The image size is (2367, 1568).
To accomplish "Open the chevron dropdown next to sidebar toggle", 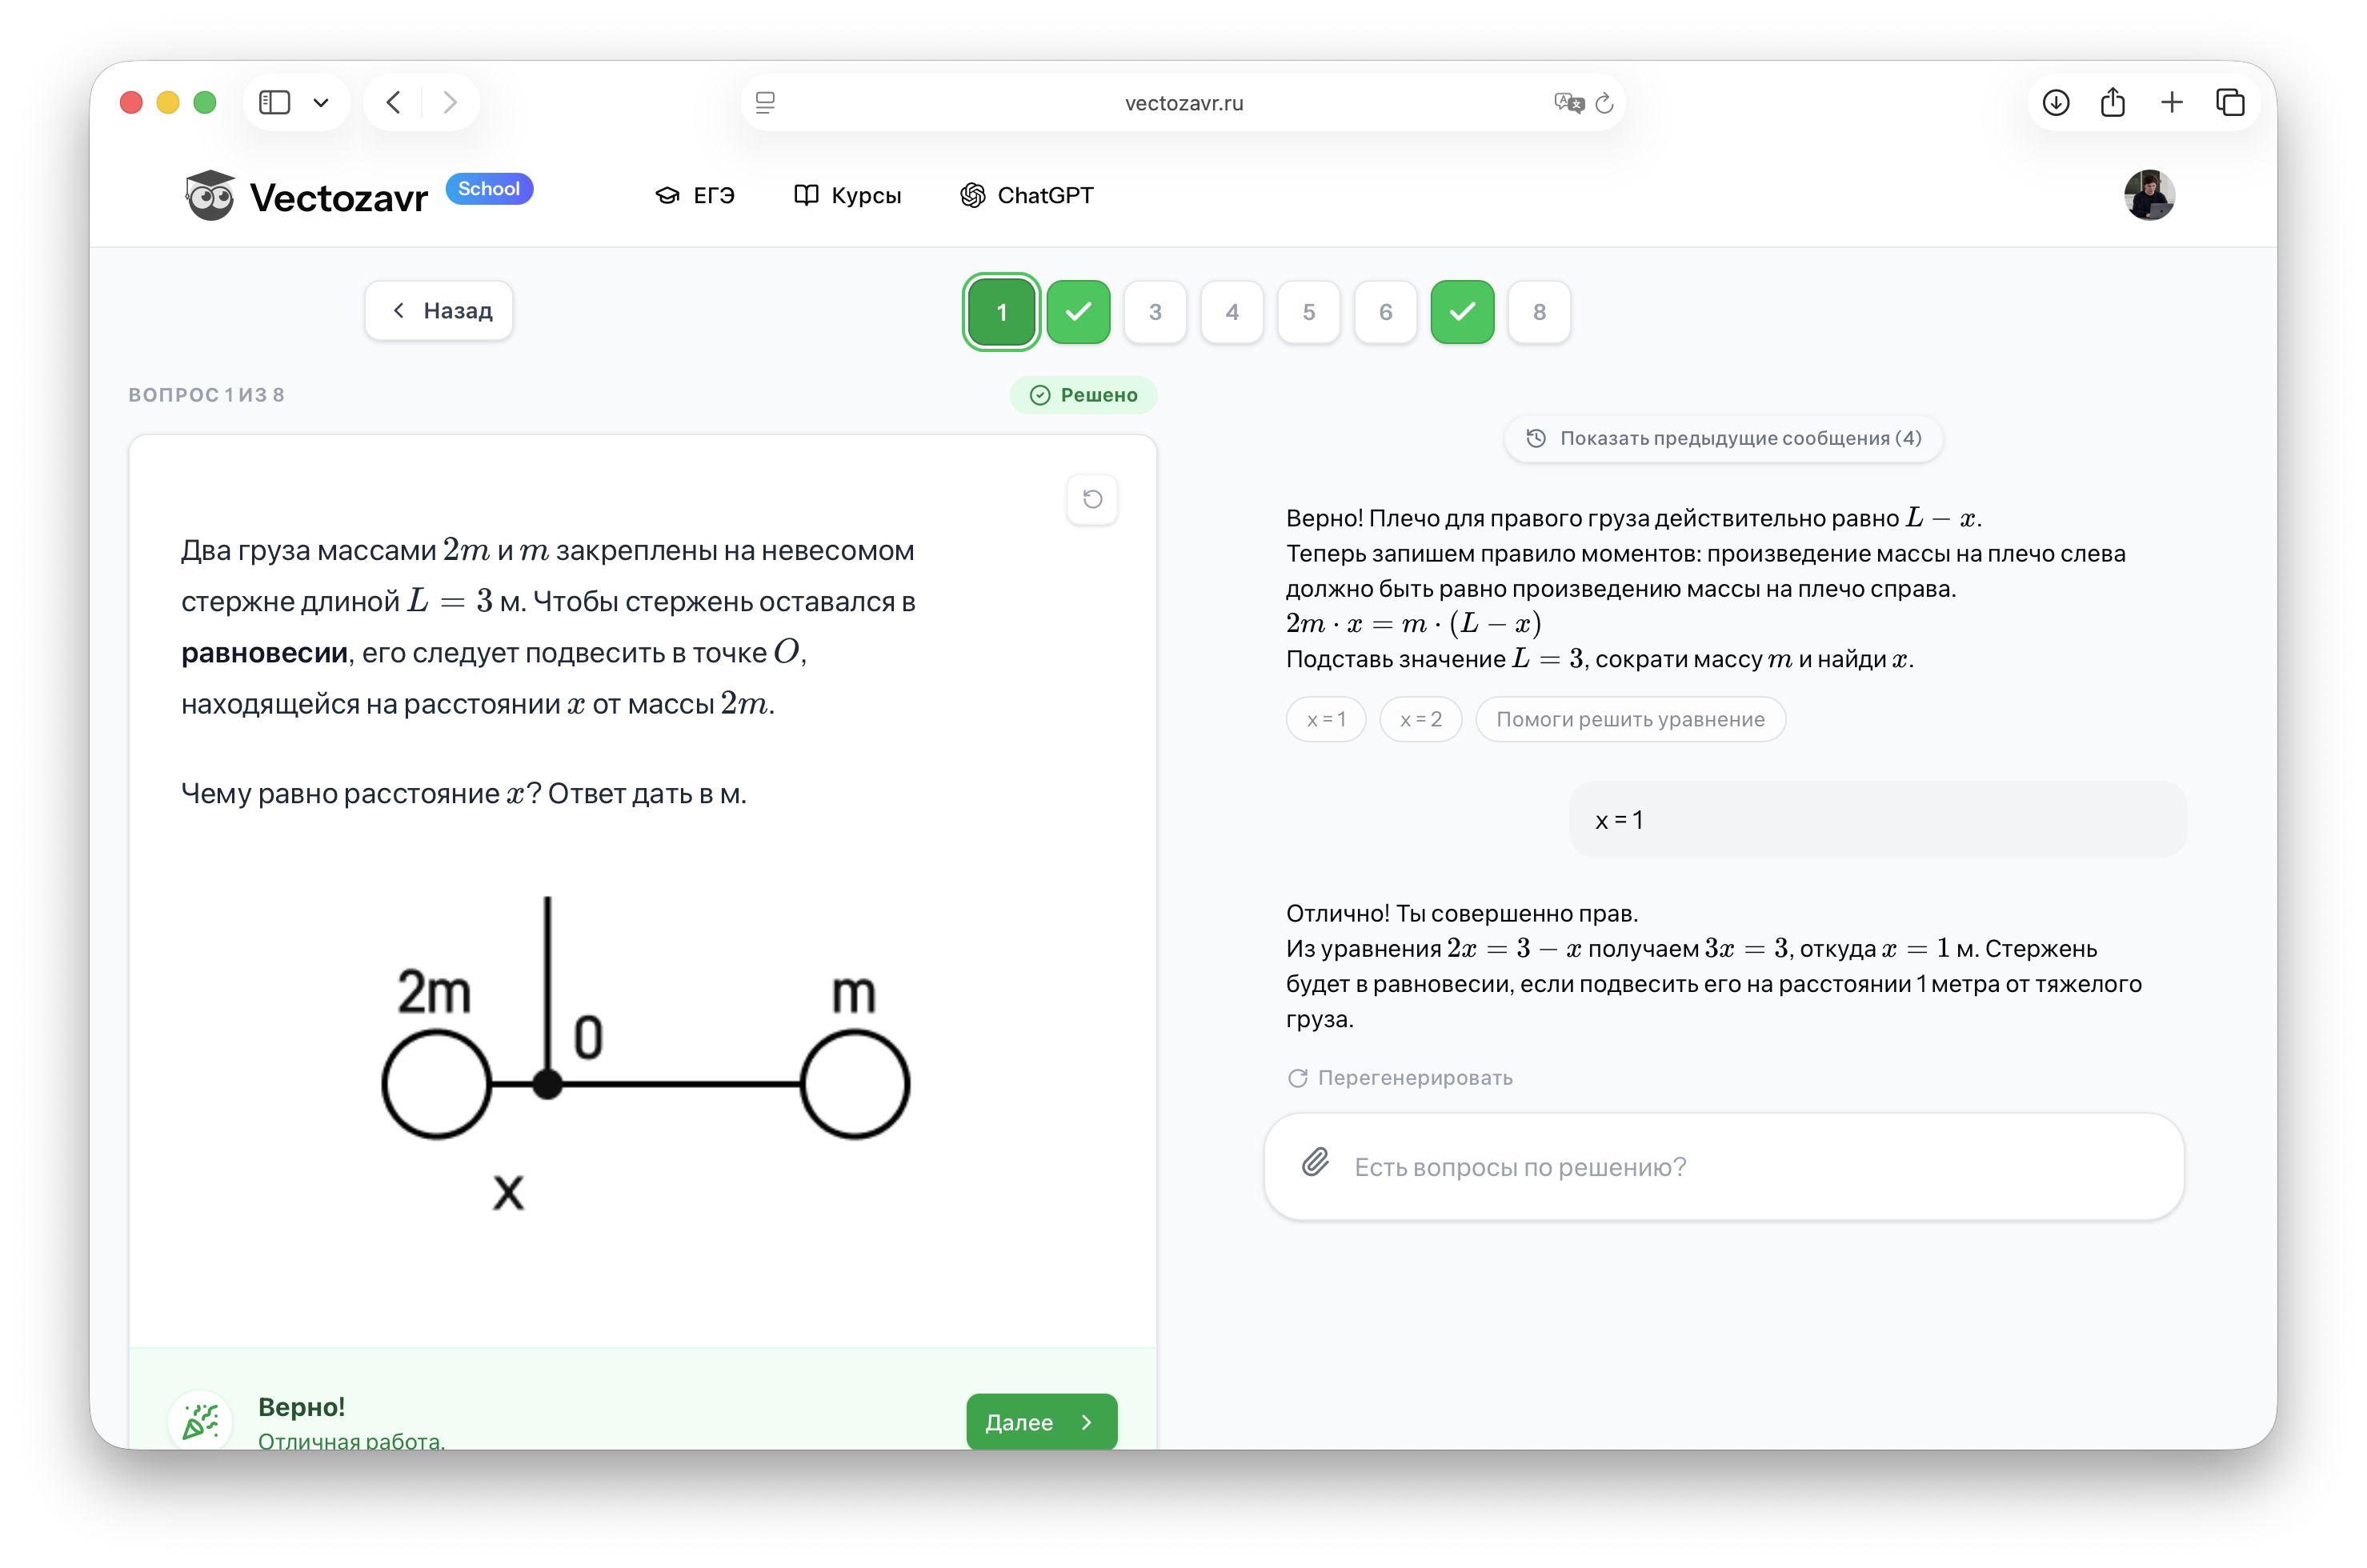I will (322, 102).
